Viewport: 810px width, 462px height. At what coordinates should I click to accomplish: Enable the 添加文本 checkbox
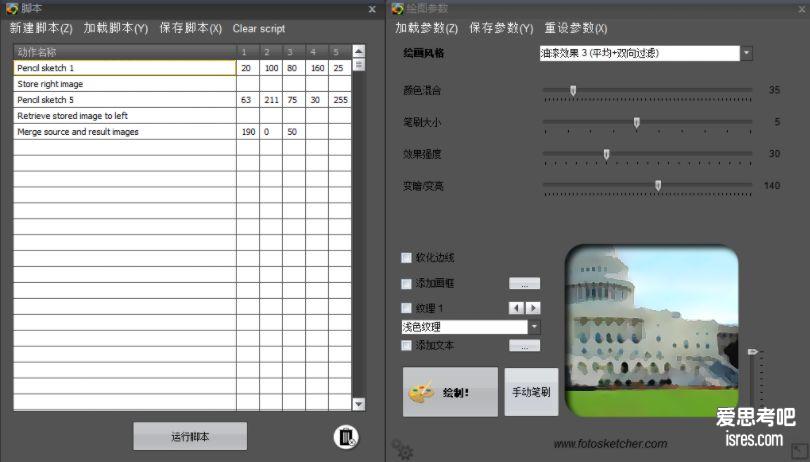point(407,345)
